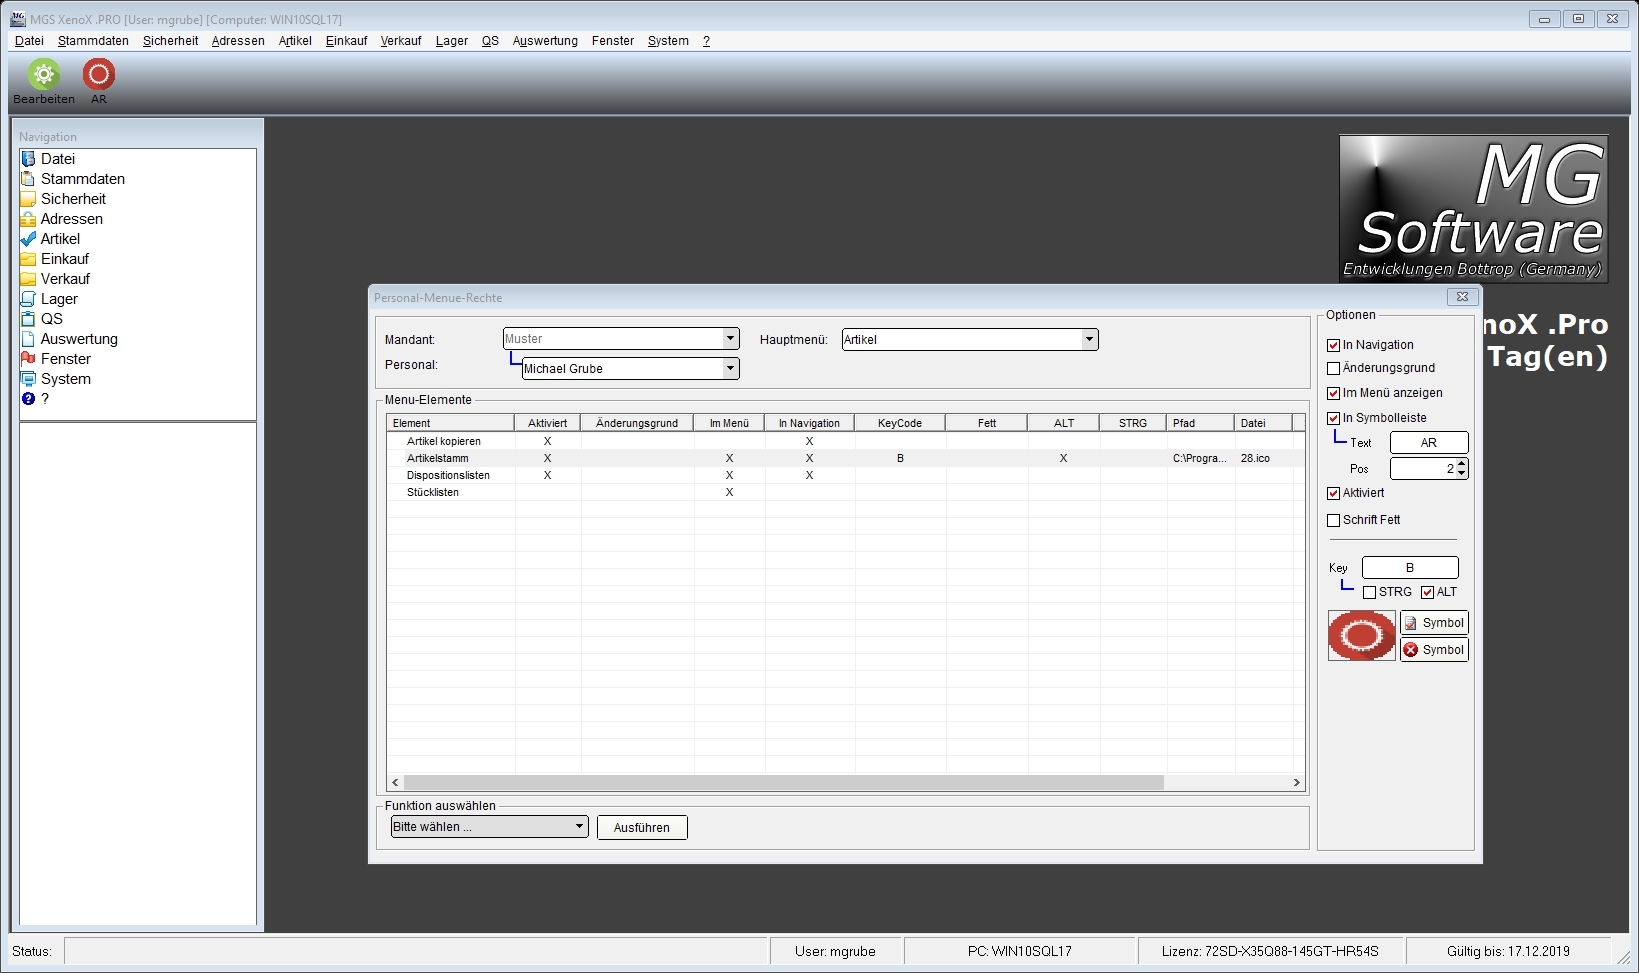Image resolution: width=1639 pixels, height=973 pixels.
Task: Click the MGS XenoX app icon in title bar
Action: tap(18, 19)
